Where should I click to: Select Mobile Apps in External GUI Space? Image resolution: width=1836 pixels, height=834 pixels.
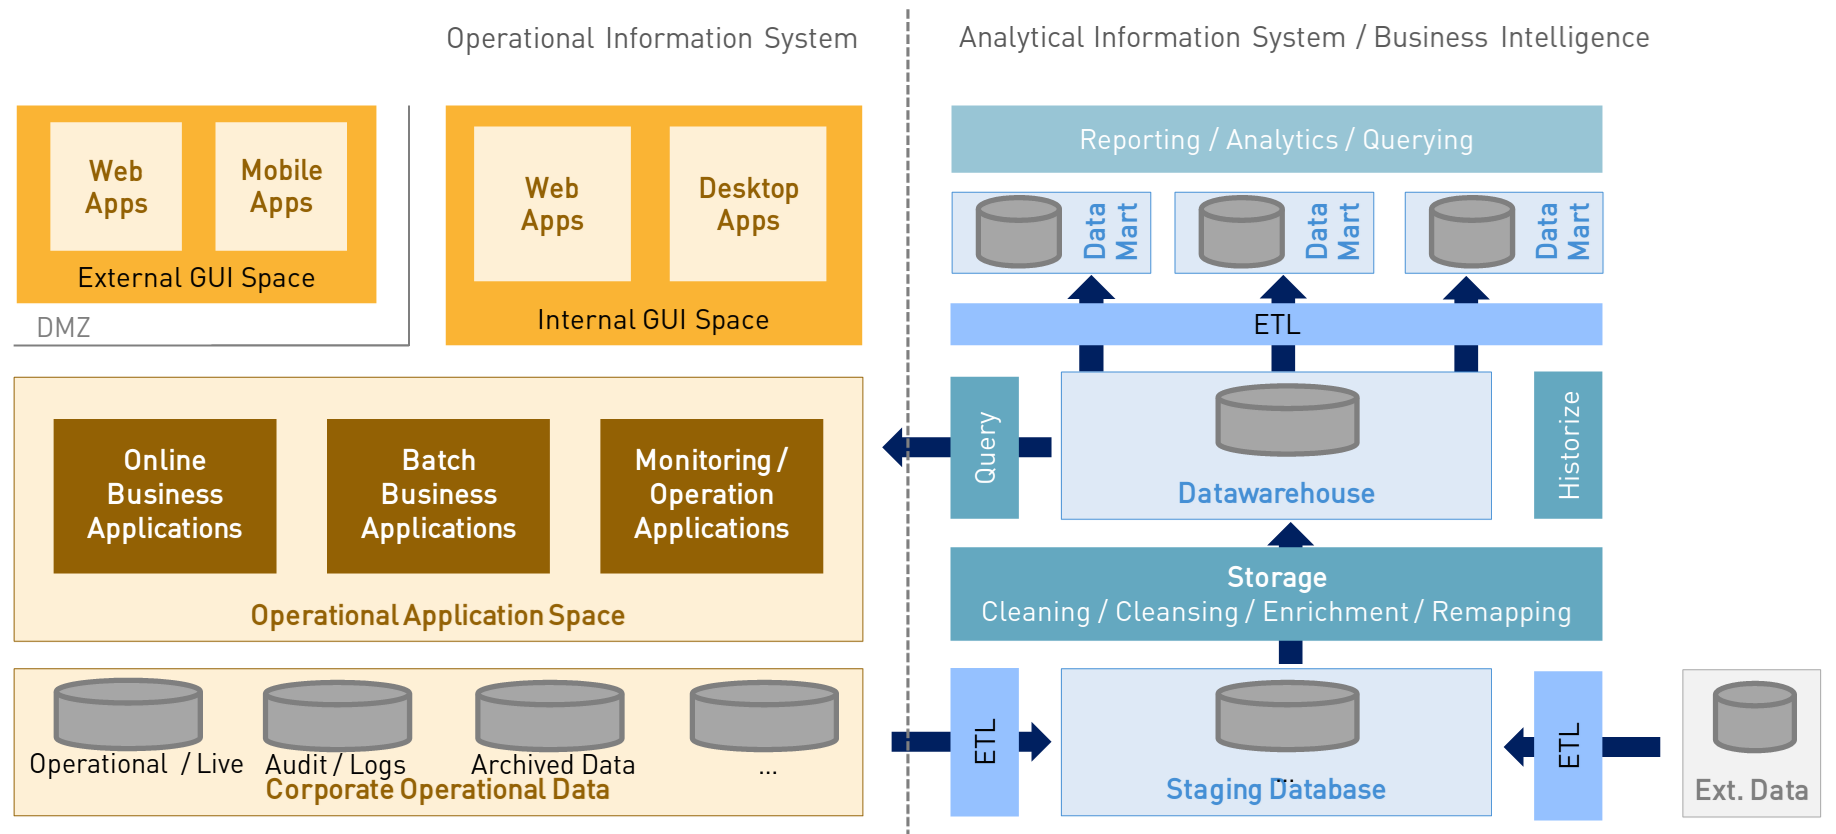(281, 187)
